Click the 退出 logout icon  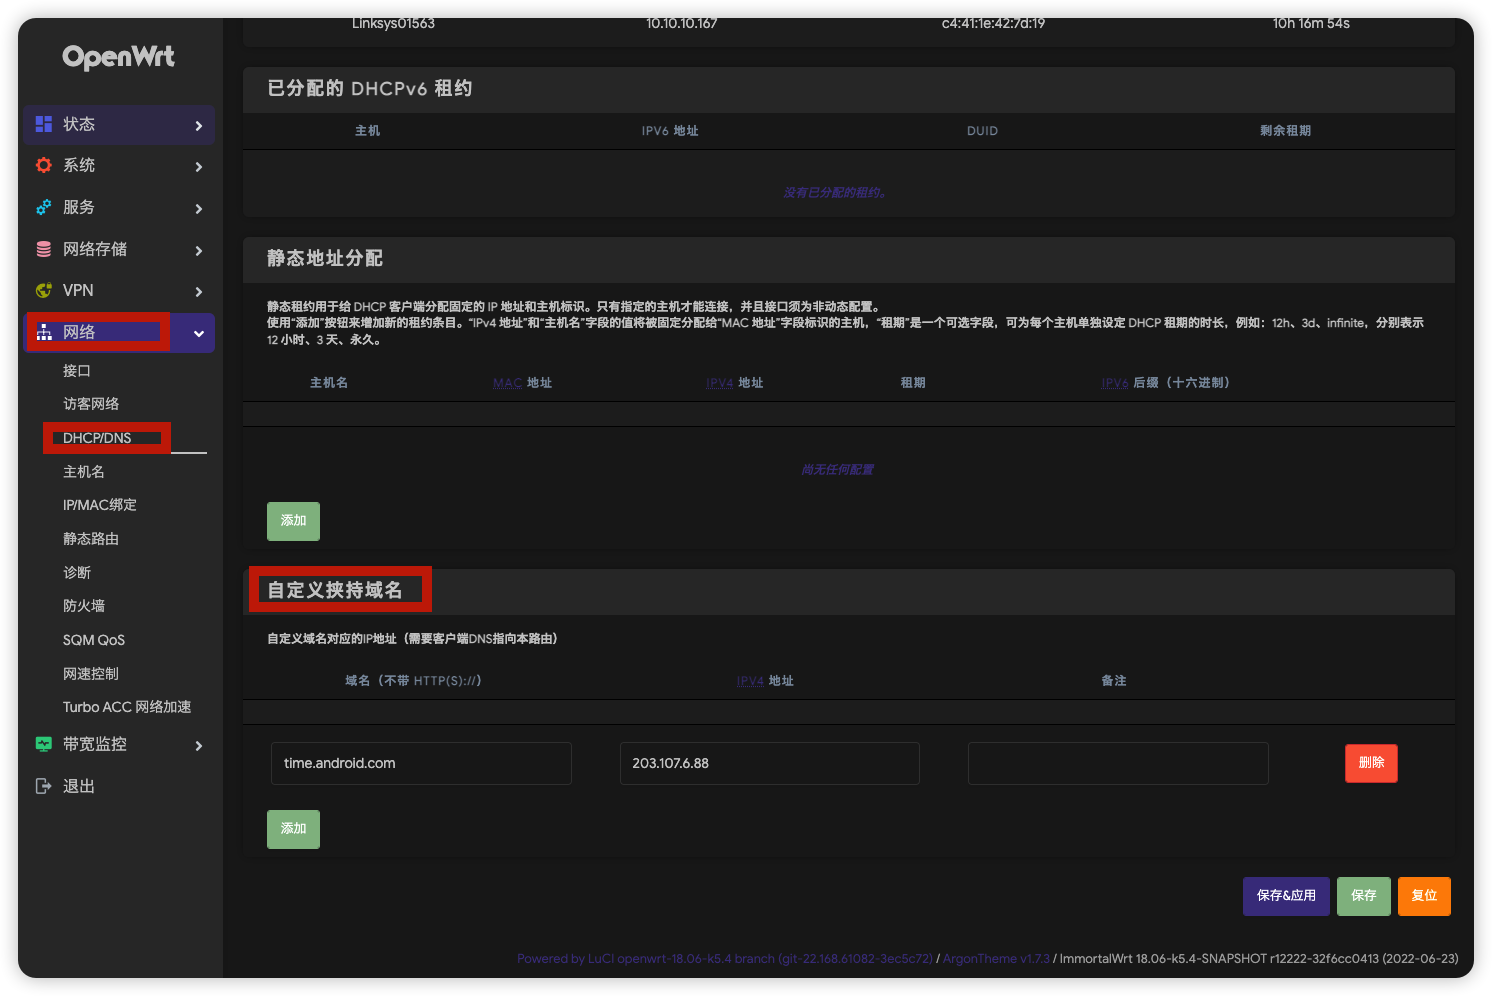[x=44, y=786]
